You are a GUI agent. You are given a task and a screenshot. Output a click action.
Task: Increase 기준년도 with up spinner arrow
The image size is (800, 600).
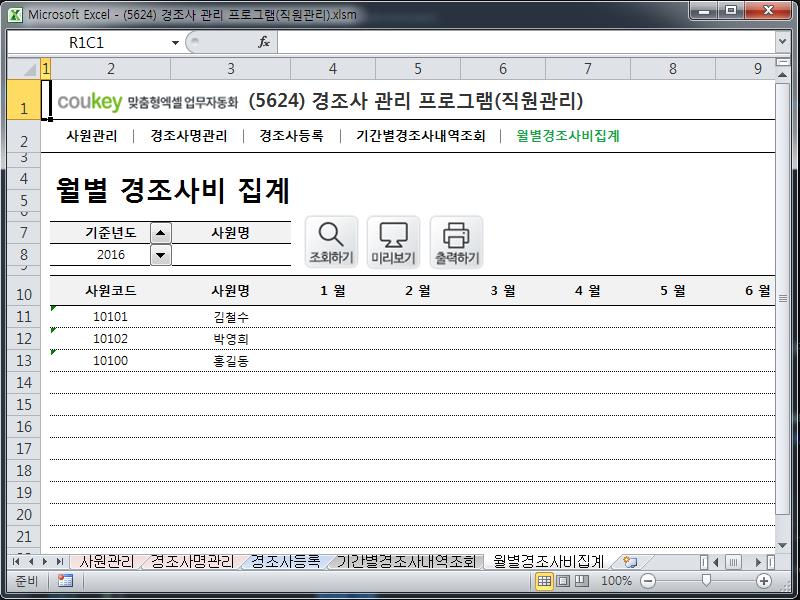[x=161, y=233]
